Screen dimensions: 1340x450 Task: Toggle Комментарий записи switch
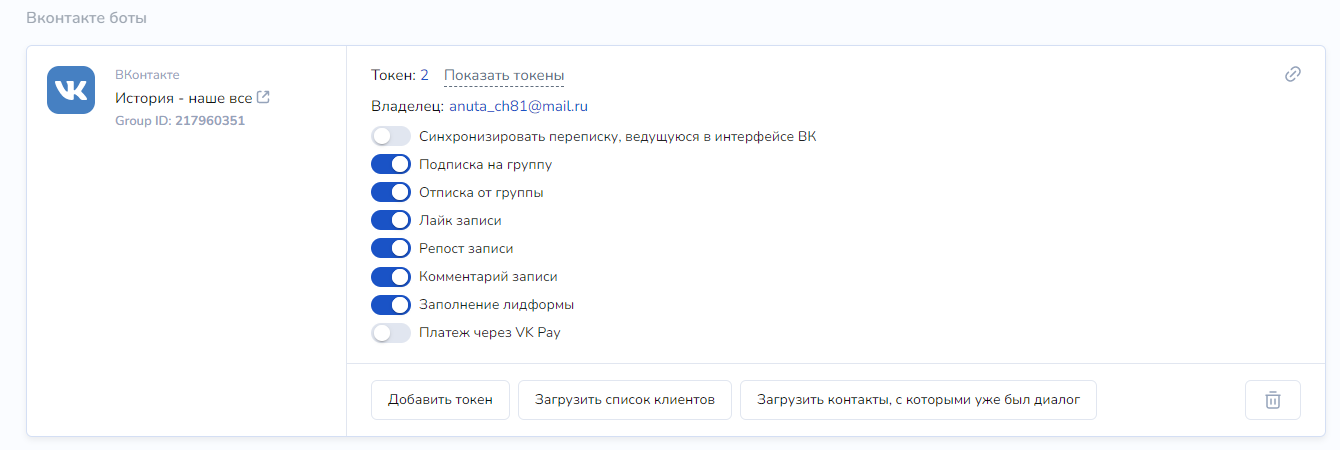click(x=391, y=277)
